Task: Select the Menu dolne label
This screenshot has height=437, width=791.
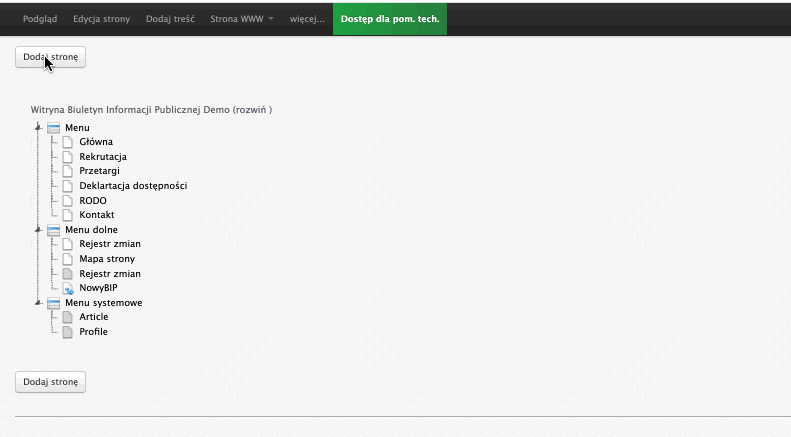Action: (91, 230)
